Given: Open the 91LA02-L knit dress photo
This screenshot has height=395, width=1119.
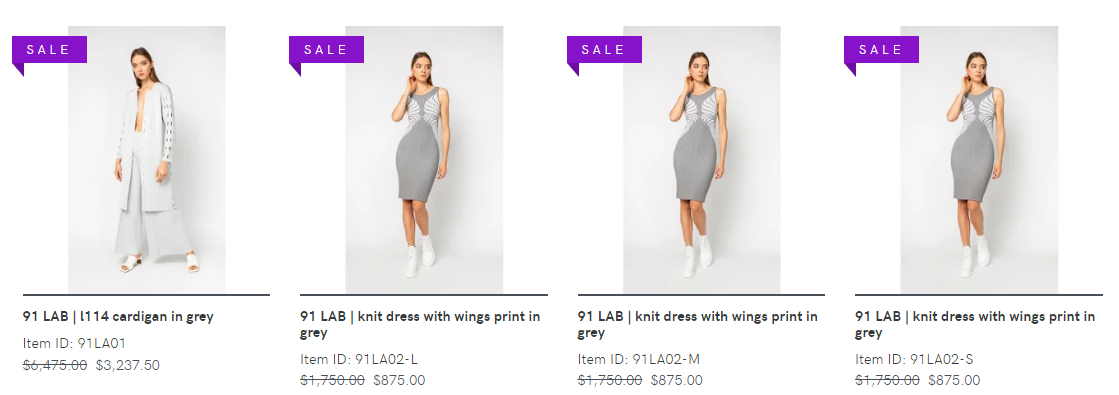Looking at the screenshot, I should click(424, 159).
